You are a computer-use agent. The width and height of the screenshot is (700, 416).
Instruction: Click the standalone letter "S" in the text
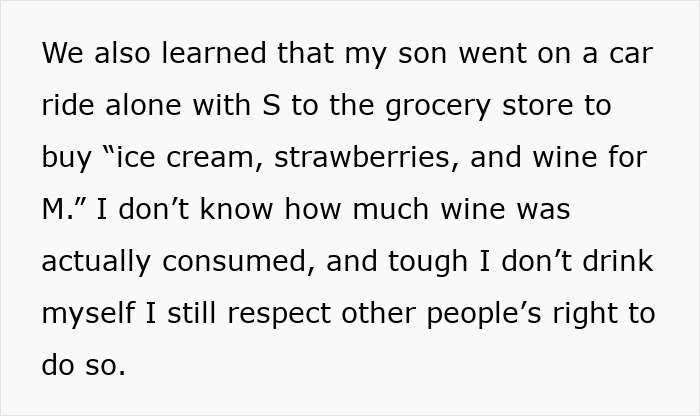coord(271,105)
